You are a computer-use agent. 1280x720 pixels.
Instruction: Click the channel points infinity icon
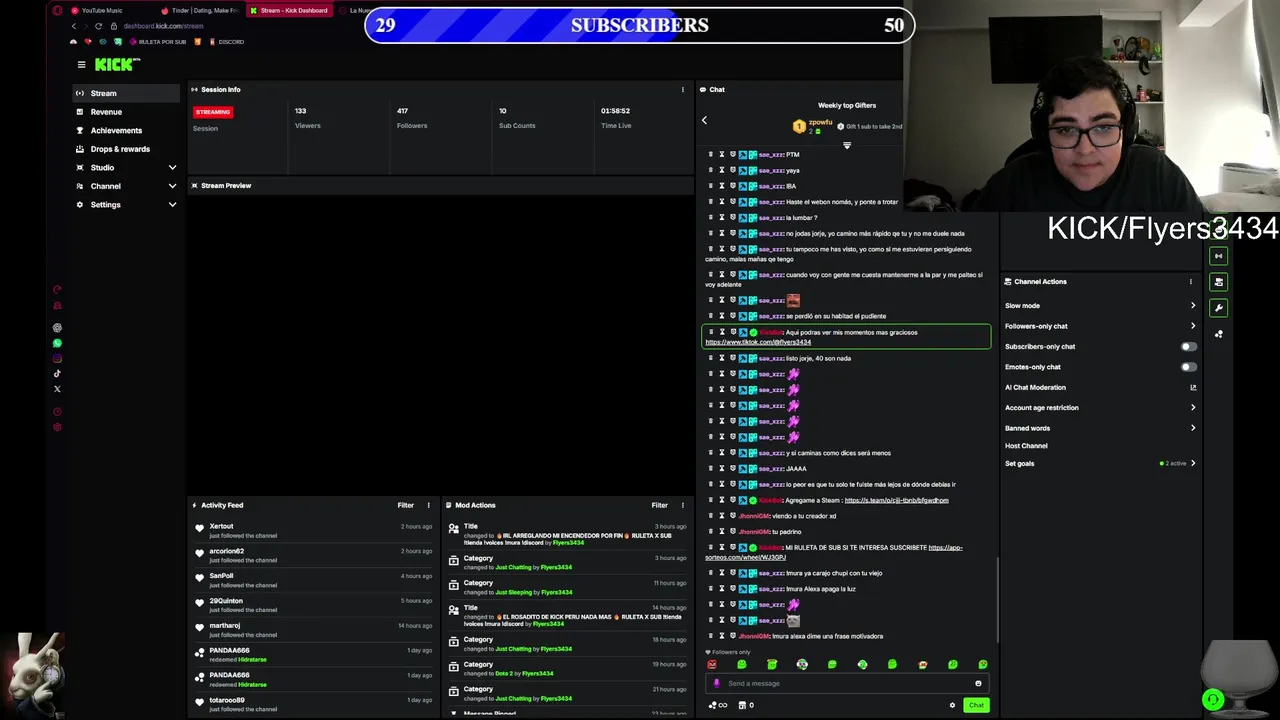[x=719, y=705]
